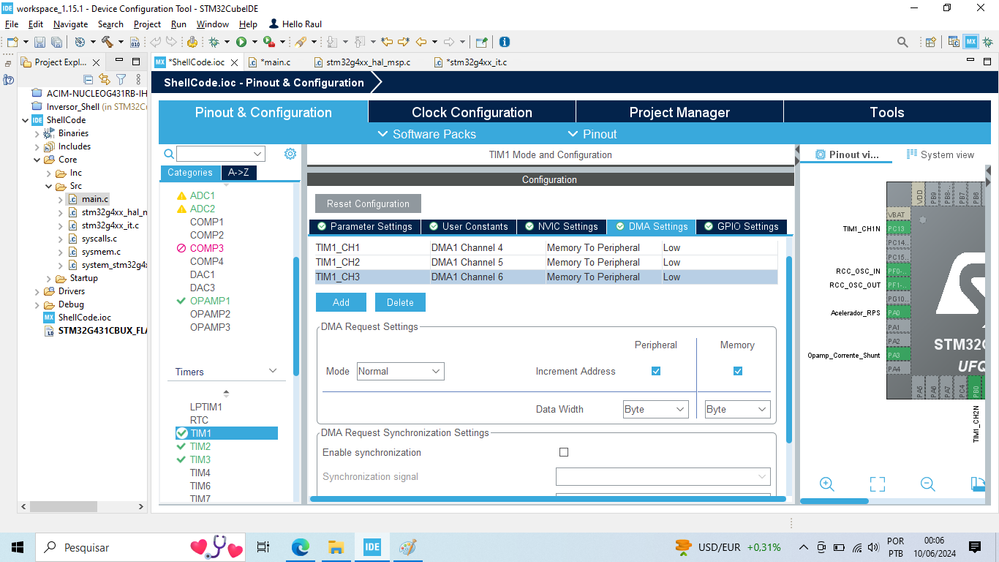
Task: Click the Build hammer icon
Action: point(107,42)
